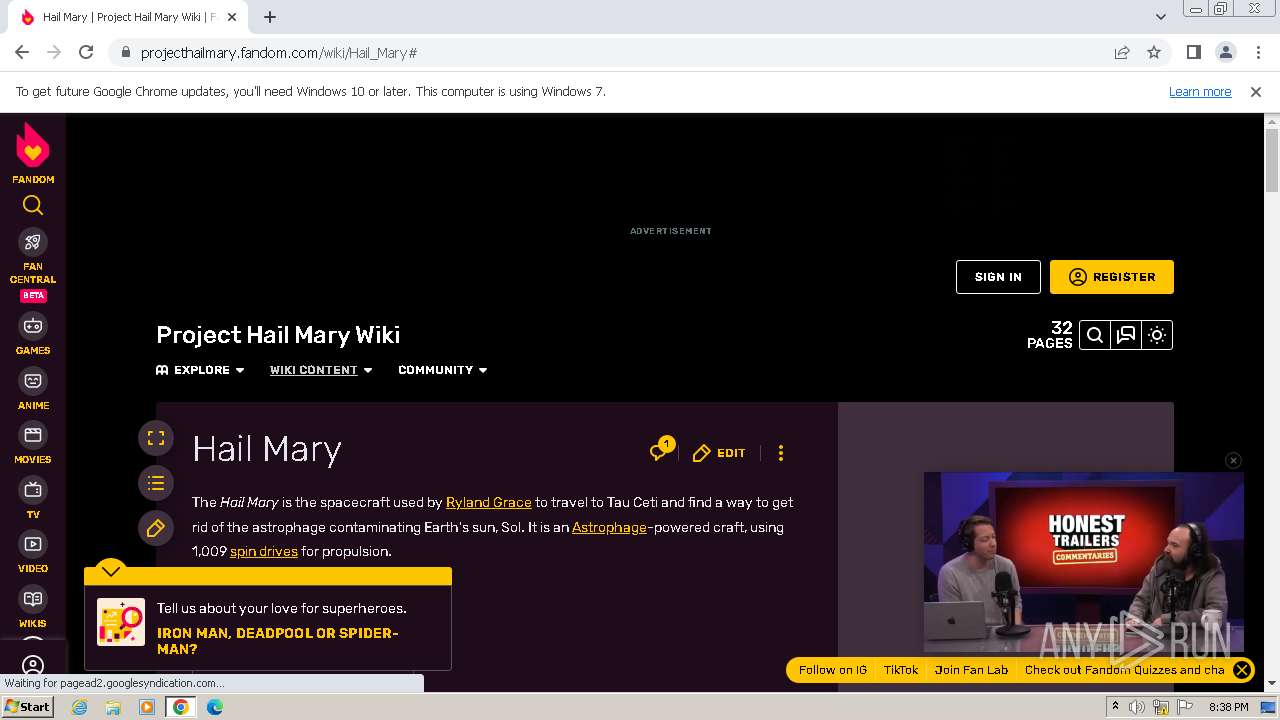Click the address bar URL
Image resolution: width=1280 pixels, height=720 pixels.
click(x=279, y=53)
